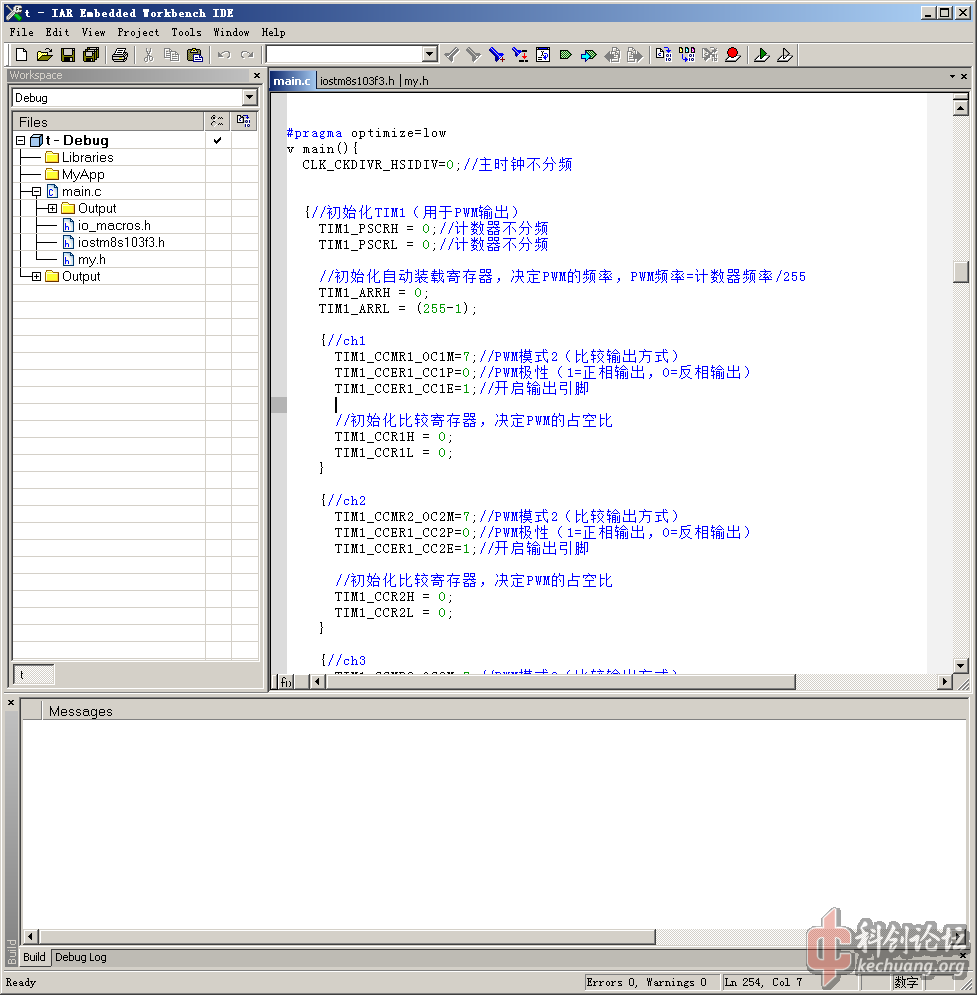Open the toolbar search combo box arrow
This screenshot has height=995, width=977.
tap(430, 55)
